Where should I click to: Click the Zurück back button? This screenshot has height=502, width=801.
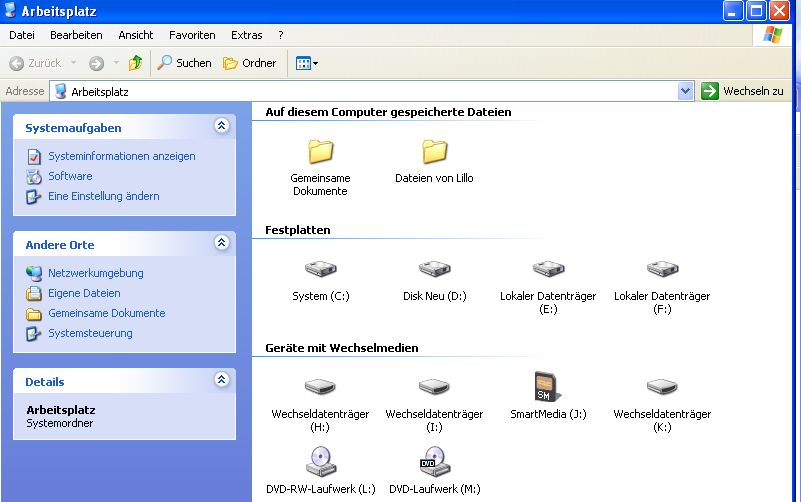pyautogui.click(x=35, y=63)
